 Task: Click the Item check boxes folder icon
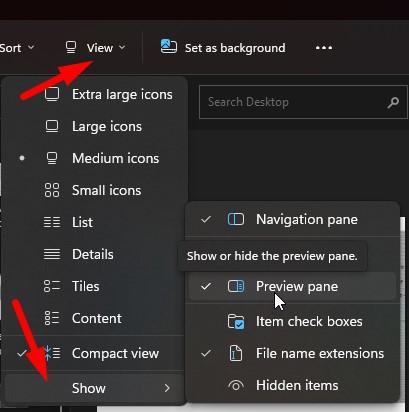point(236,322)
